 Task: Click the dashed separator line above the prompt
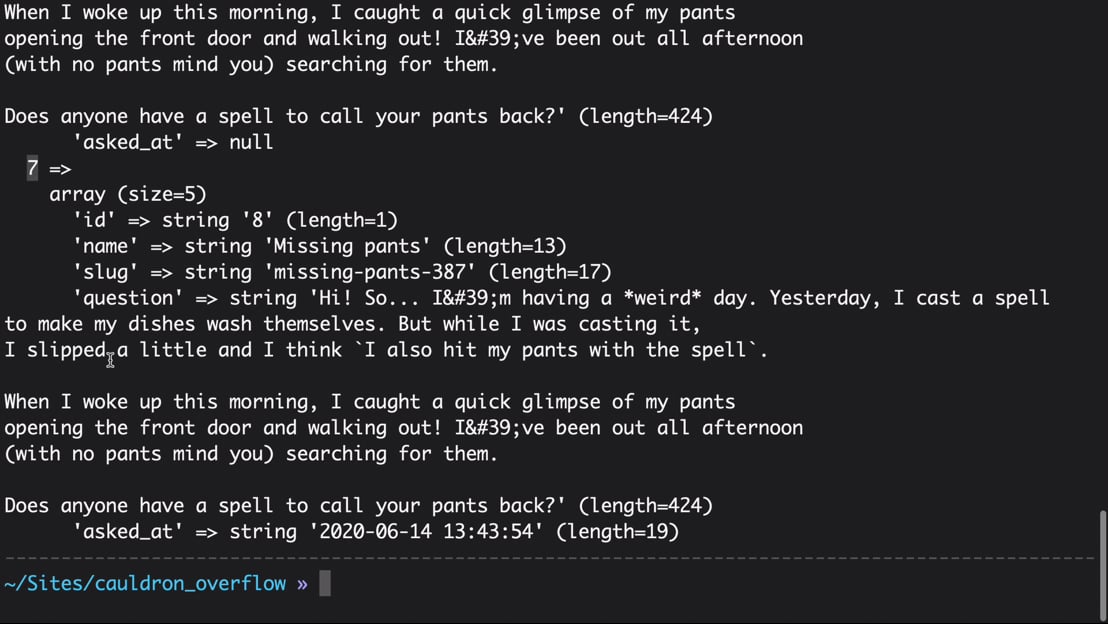(x=550, y=558)
